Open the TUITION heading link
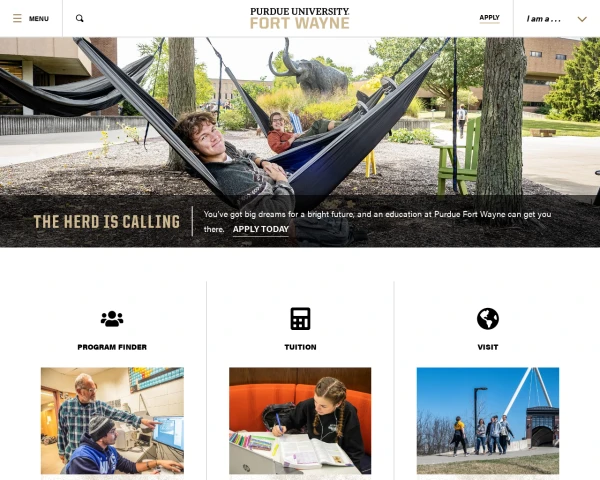Viewport: 600px width, 480px height. [x=300, y=347]
